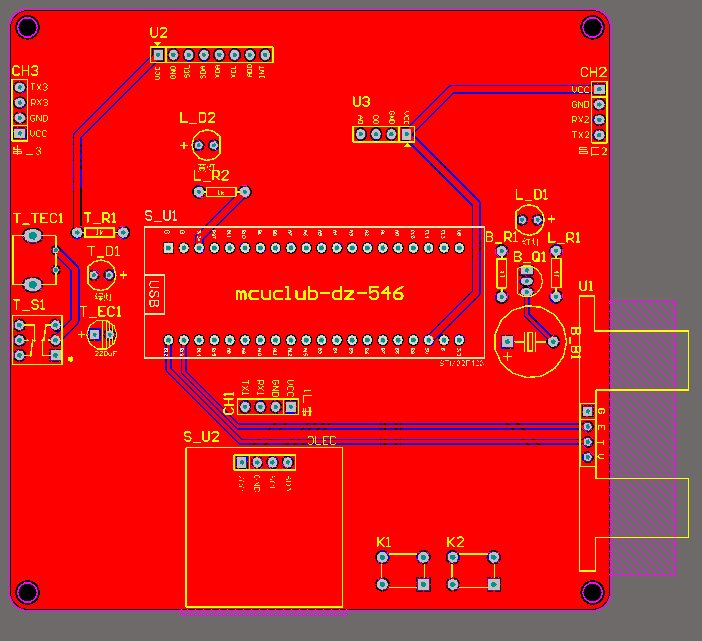Click the mcuclub-dz-546 silkscreen text
This screenshot has height=641, width=702.
(x=320, y=294)
